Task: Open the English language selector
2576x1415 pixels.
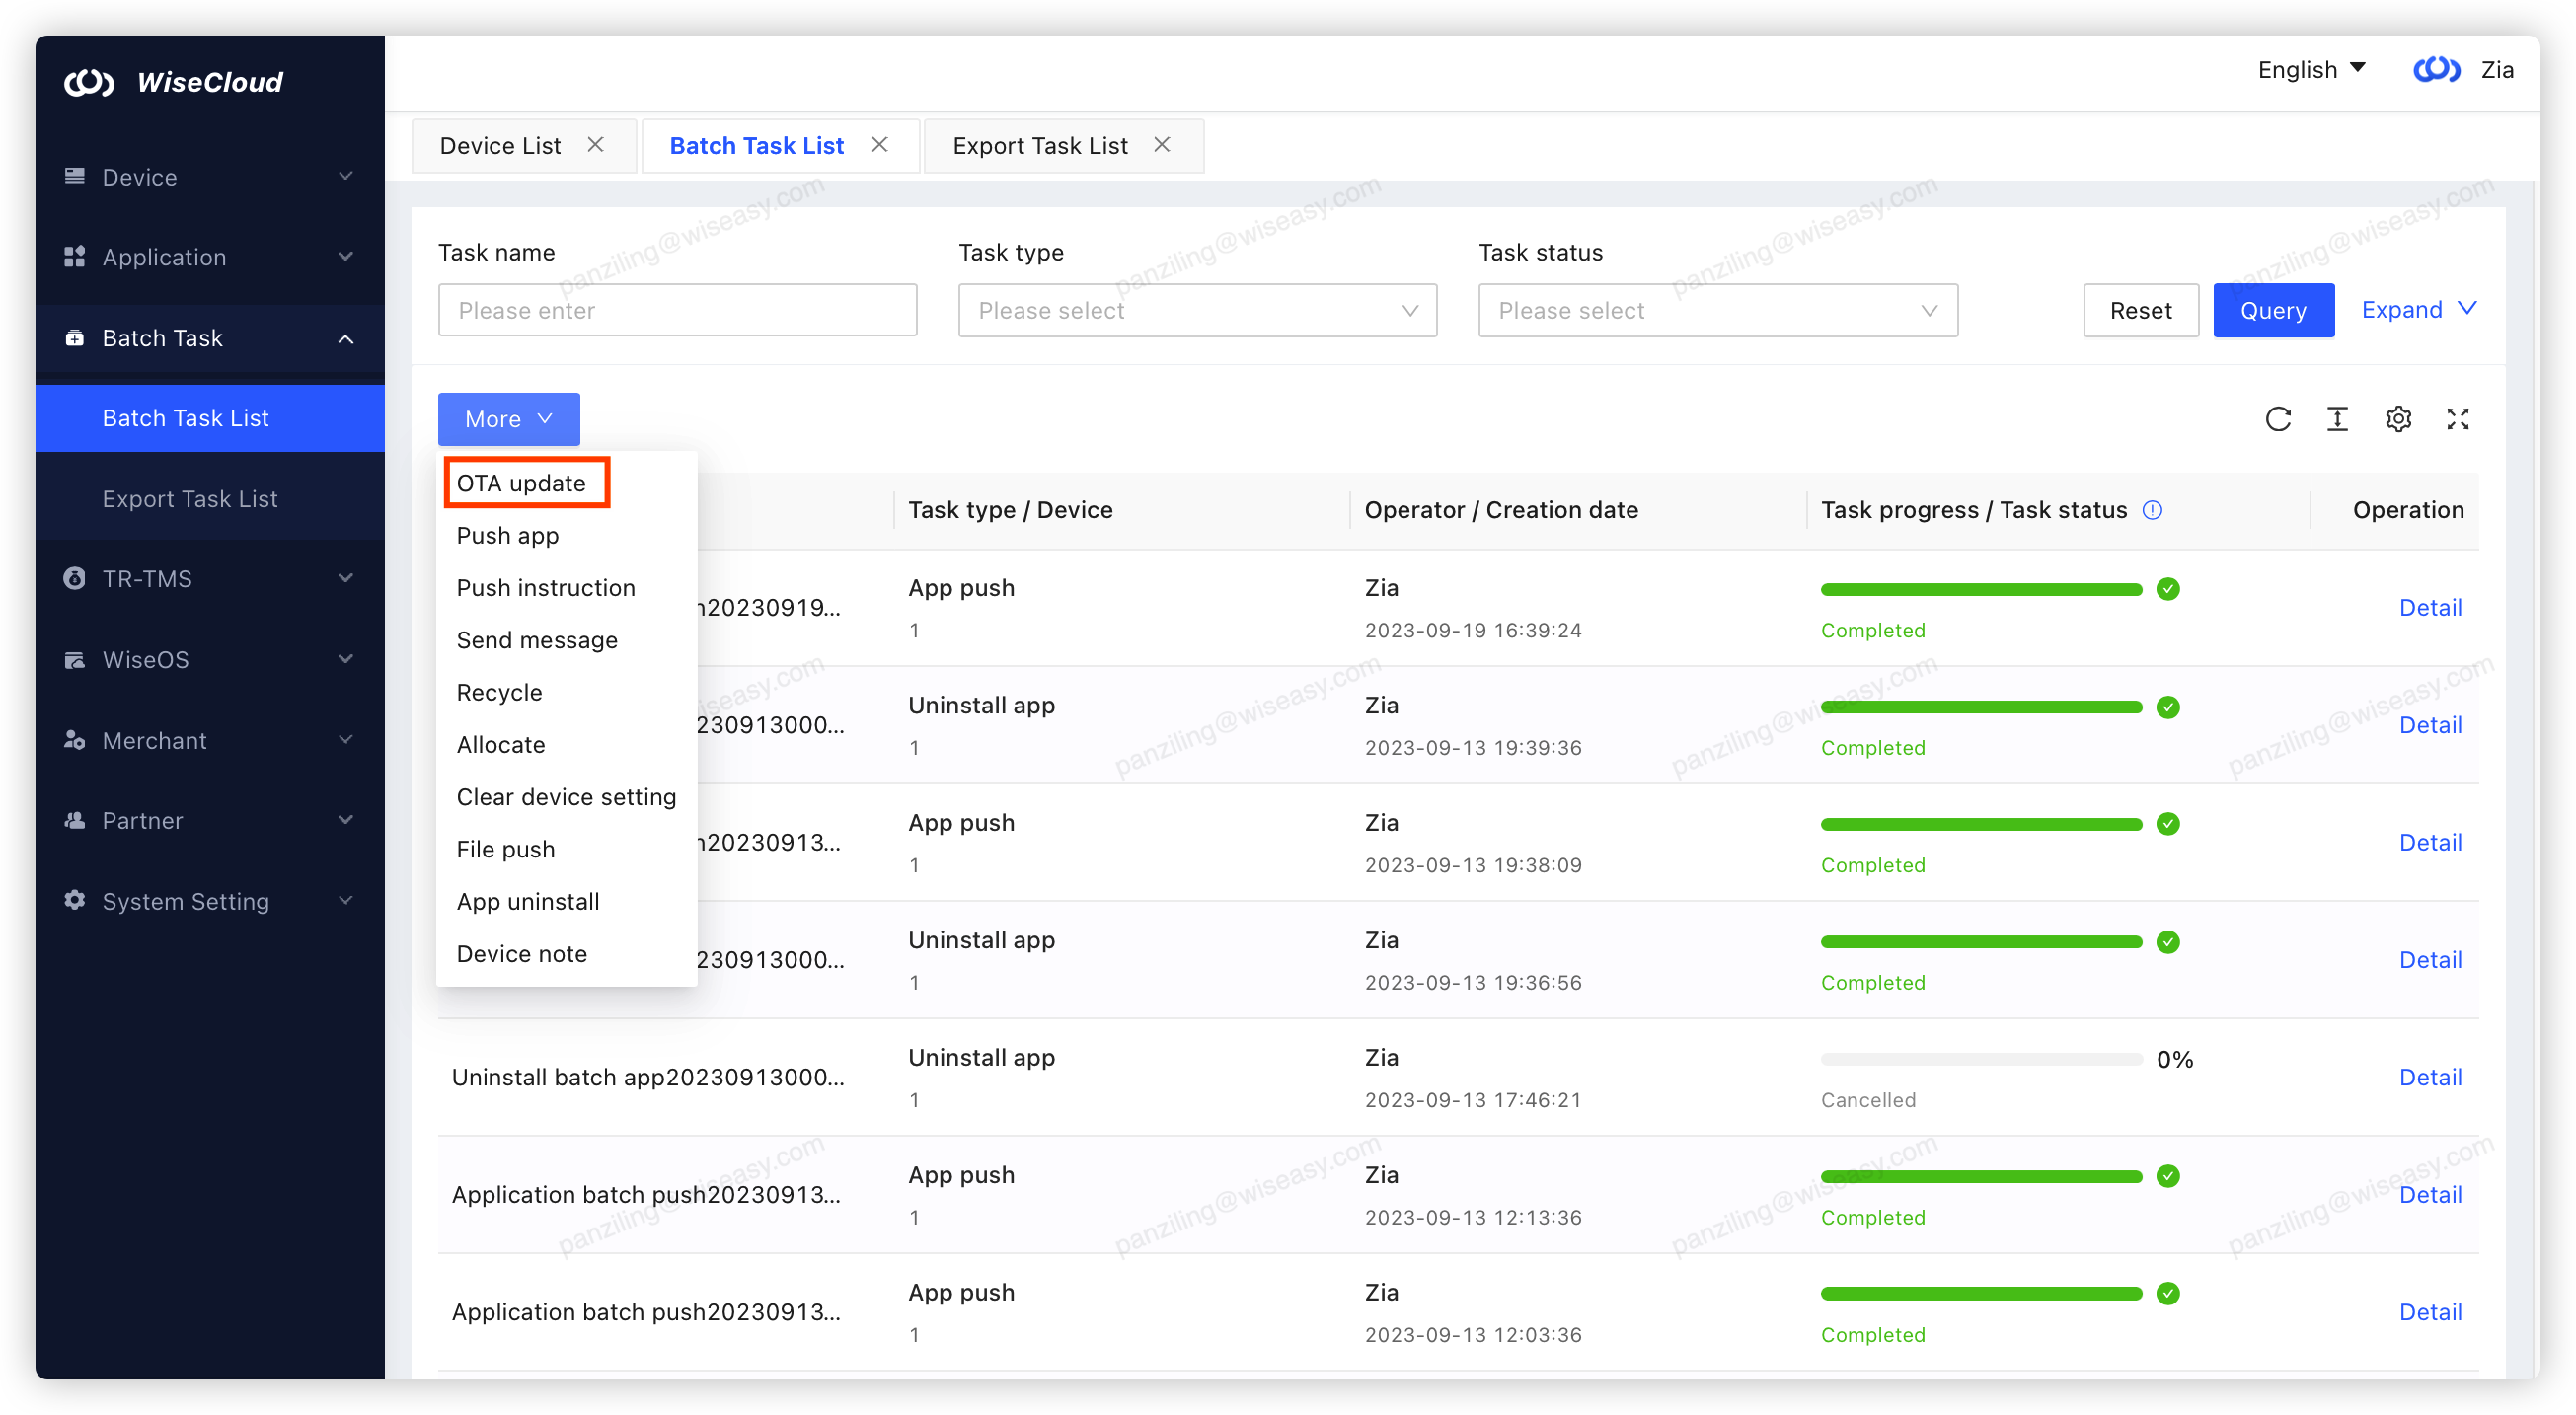Action: 2311,69
